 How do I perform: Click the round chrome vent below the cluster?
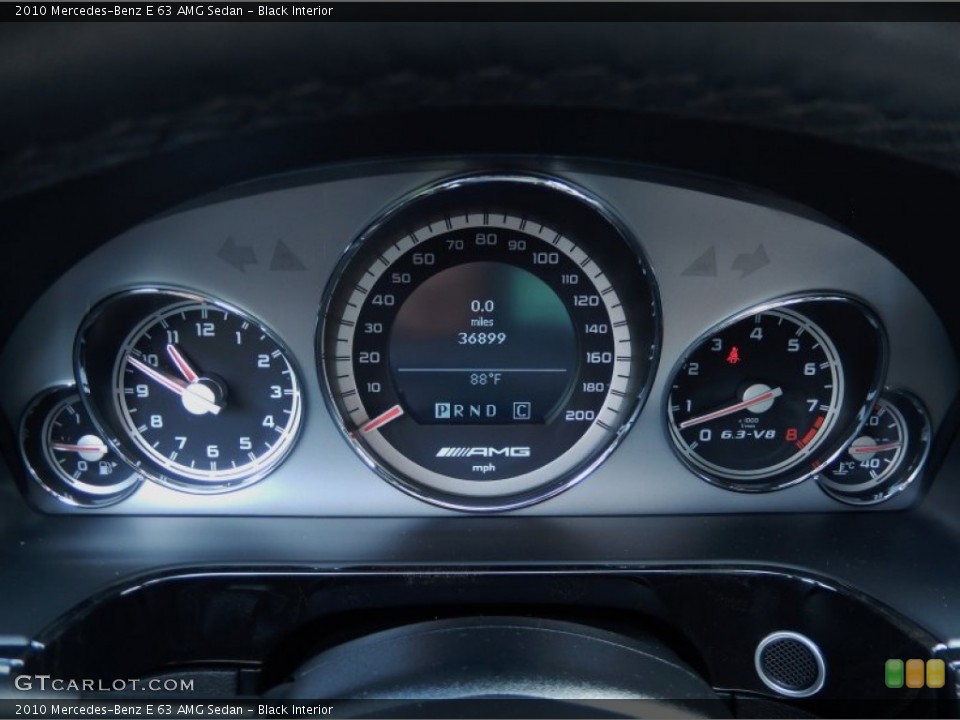790,664
